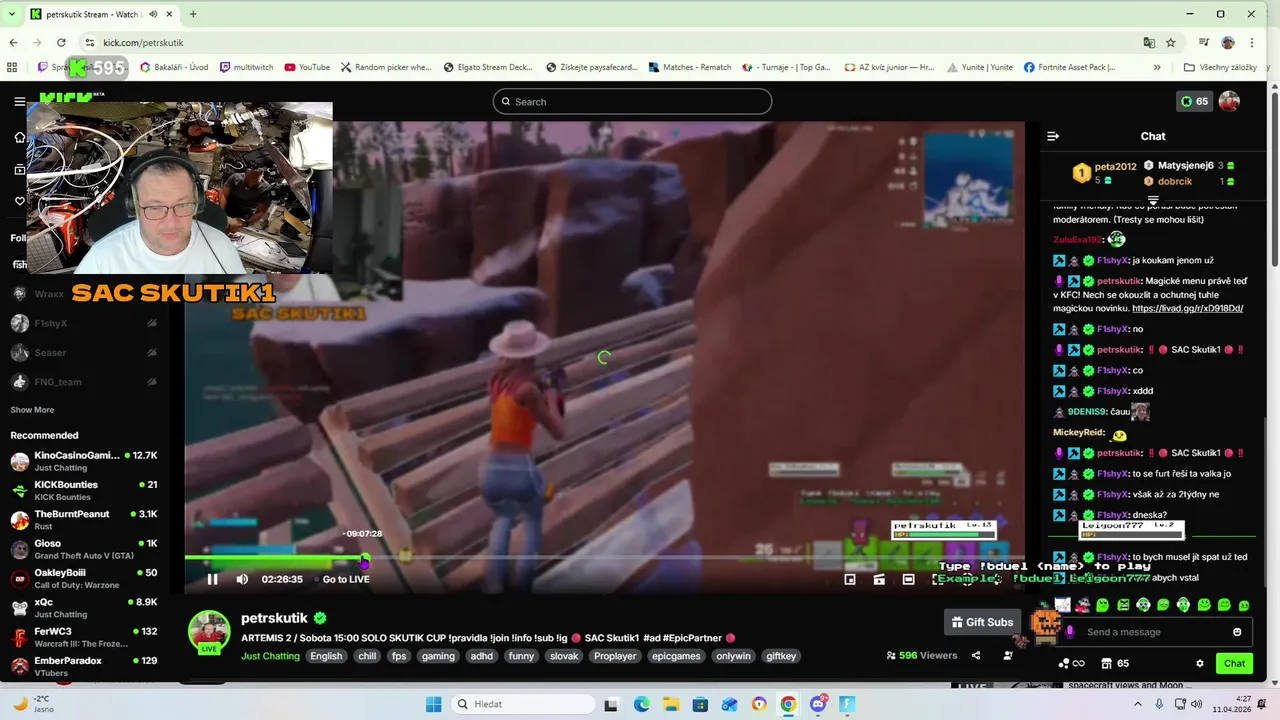This screenshot has height=720, width=1280.
Task: Mute the tab via speaker icon on tab
Action: tap(153, 14)
